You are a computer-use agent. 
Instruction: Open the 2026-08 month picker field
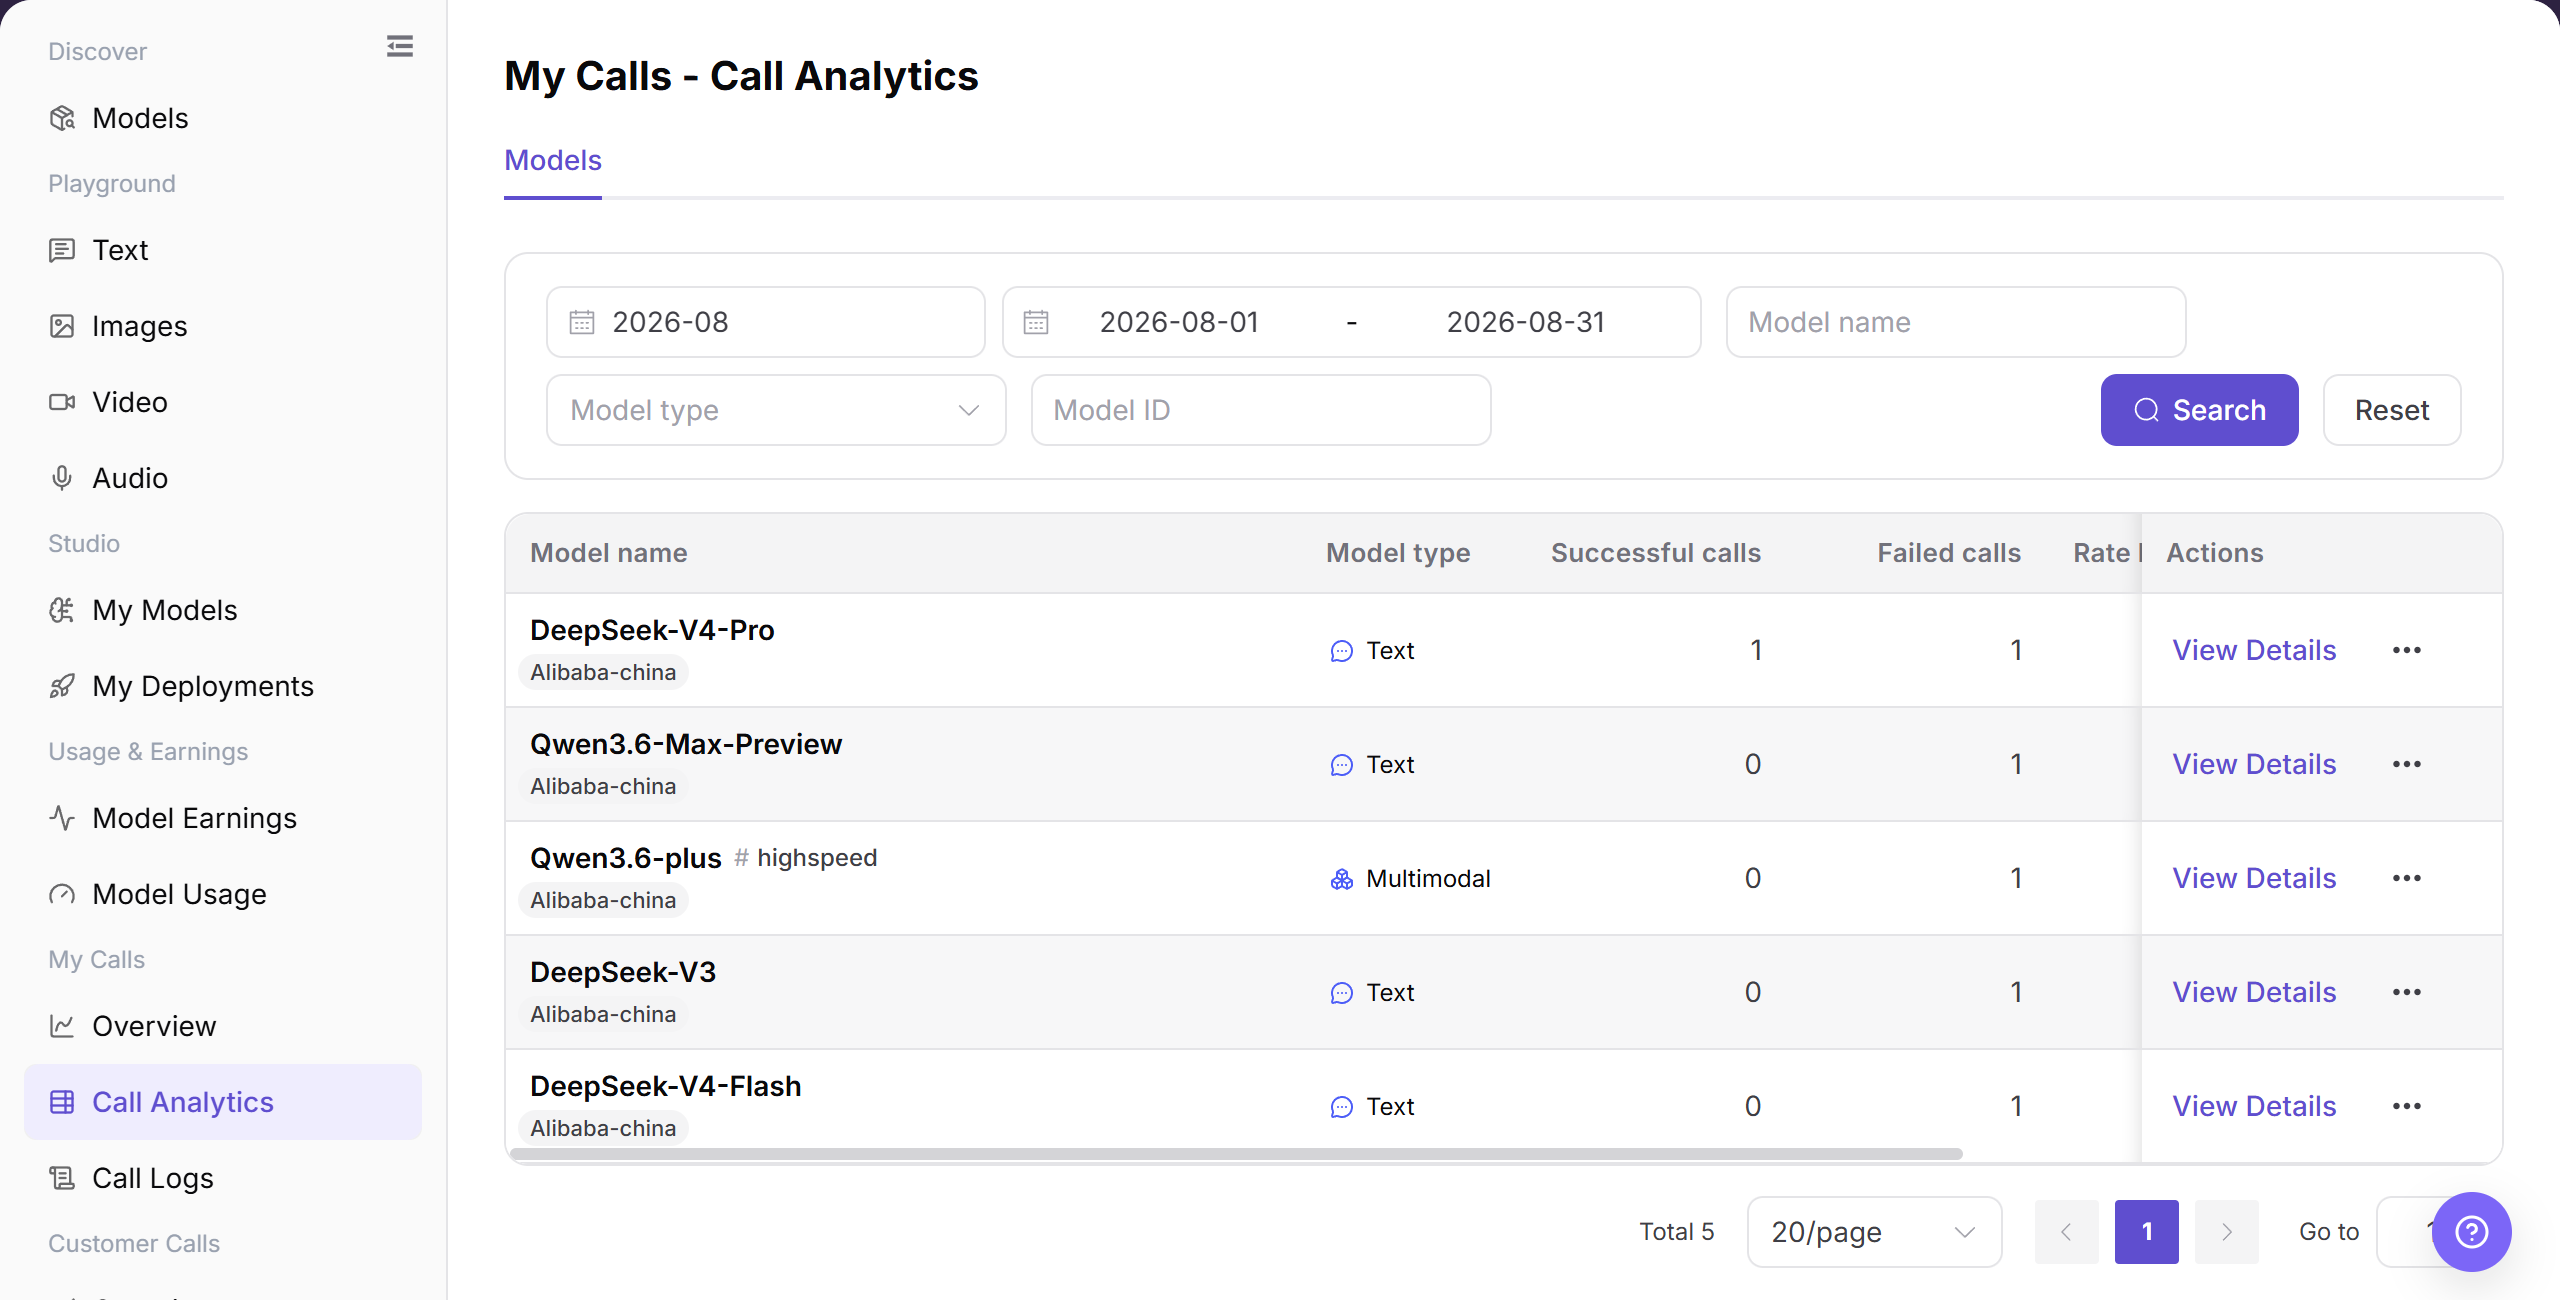pos(765,322)
